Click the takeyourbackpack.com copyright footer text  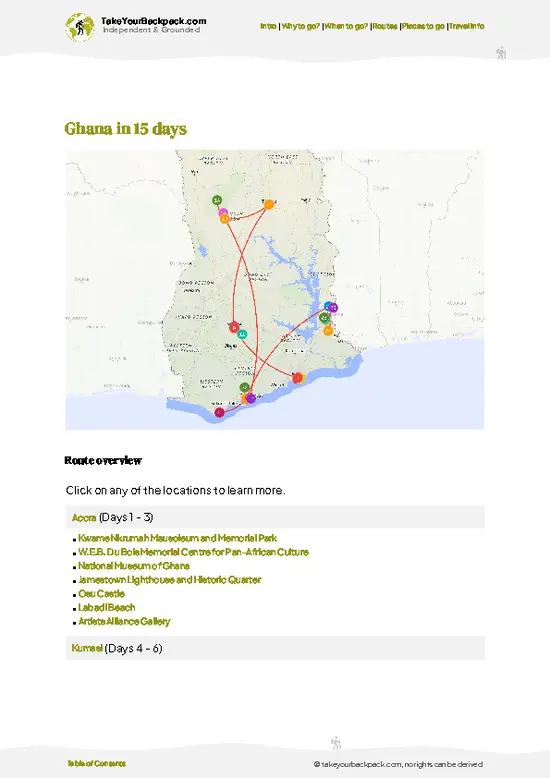[398, 764]
